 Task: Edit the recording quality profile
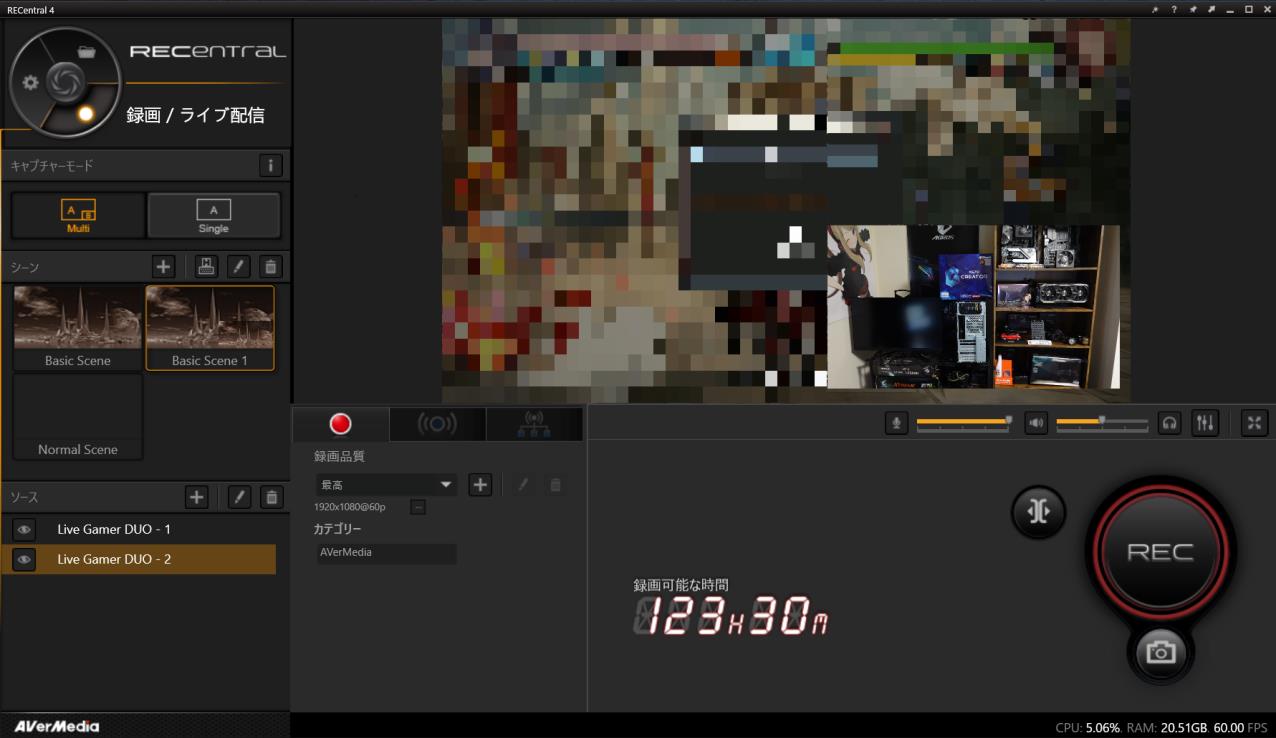(522, 485)
